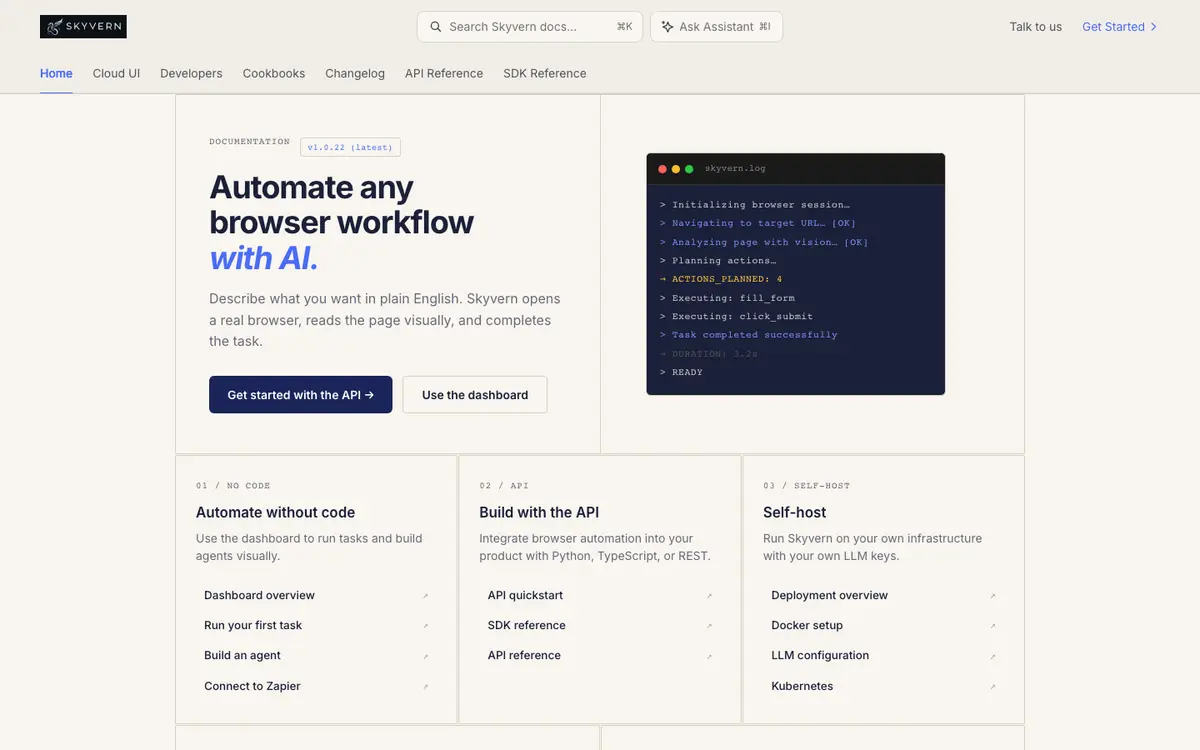Image resolution: width=1200 pixels, height=750 pixels.
Task: Click arrow icon beside API quickstart
Action: pos(709,596)
